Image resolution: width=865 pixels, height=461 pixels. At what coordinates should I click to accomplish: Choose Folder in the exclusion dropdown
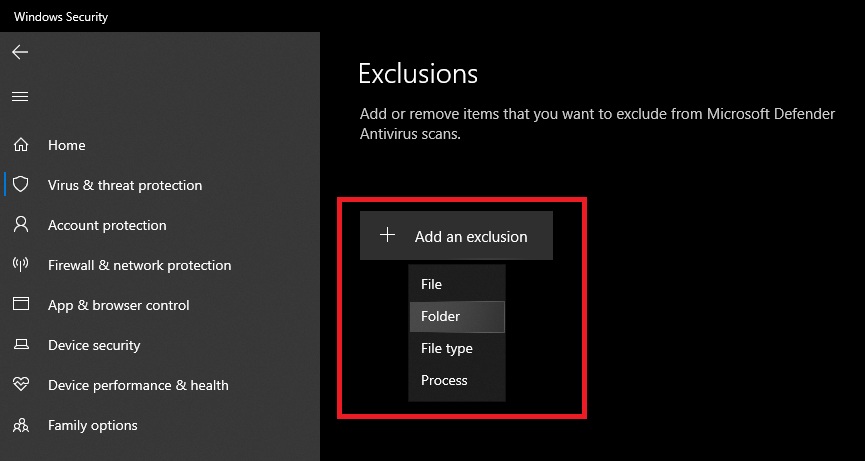[x=441, y=316]
